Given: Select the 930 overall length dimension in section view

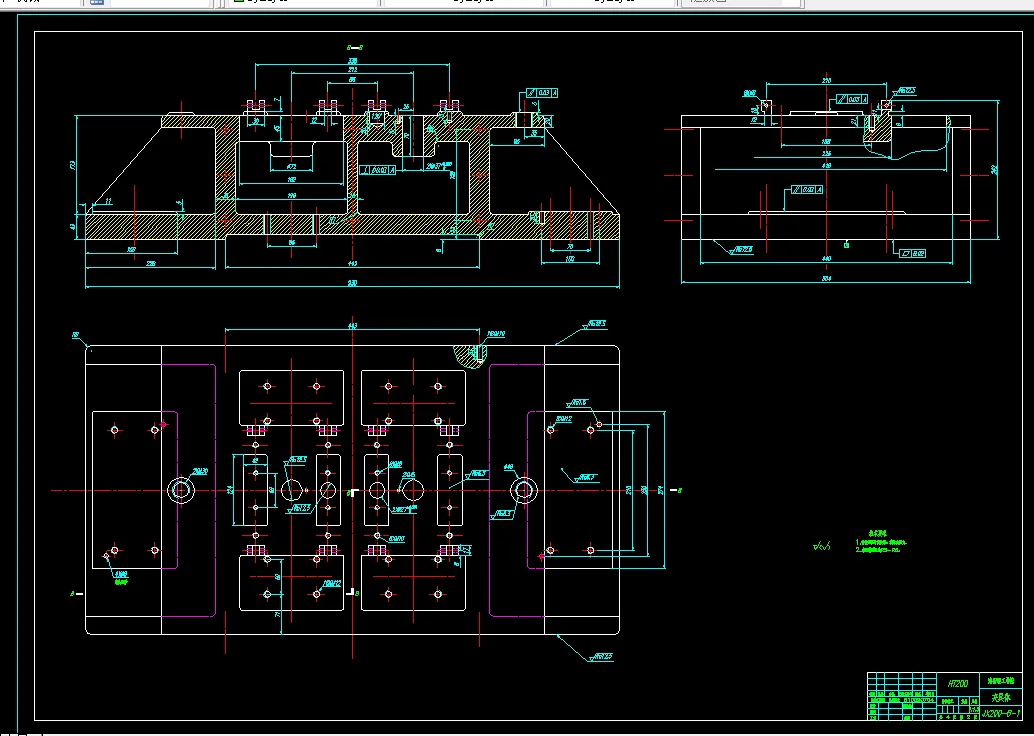Looking at the screenshot, I should coord(352,283).
